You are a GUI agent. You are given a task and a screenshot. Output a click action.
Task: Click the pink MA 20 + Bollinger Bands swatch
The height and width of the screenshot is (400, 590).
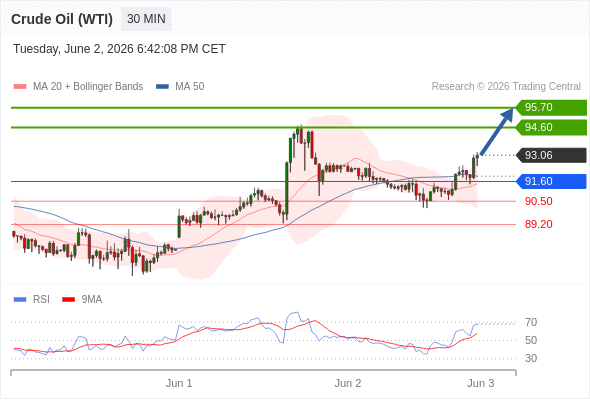click(20, 87)
